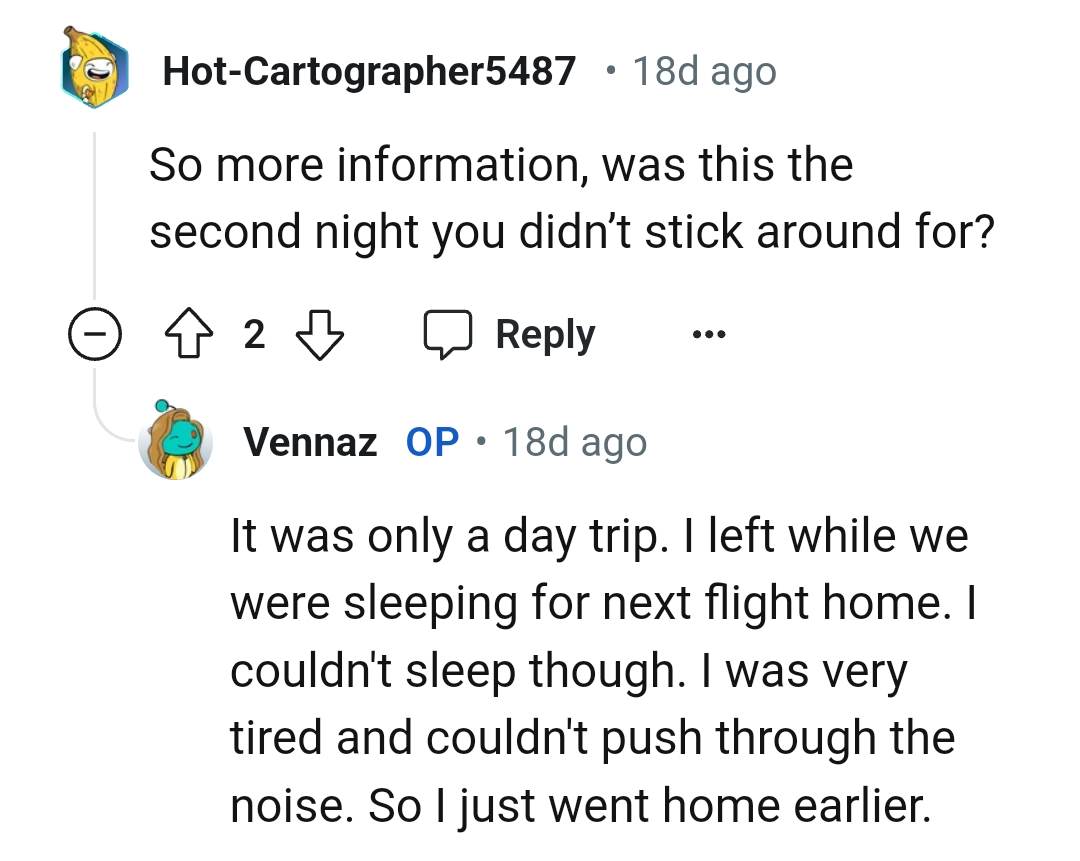Click the OP badge next to Vennaz
1080x861 pixels.
431,441
